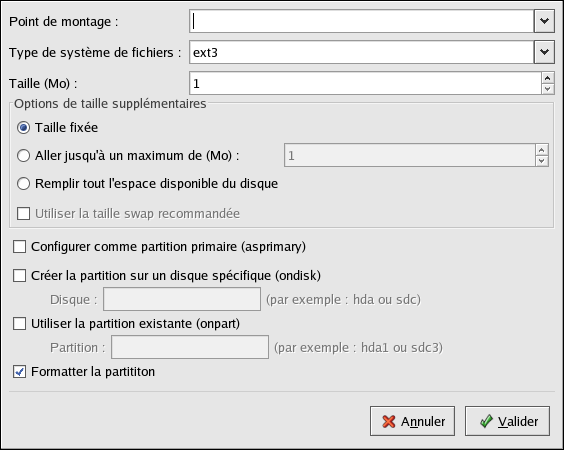Click into the Taille (Mo) size field
The height and width of the screenshot is (450, 564).
tap(365, 83)
